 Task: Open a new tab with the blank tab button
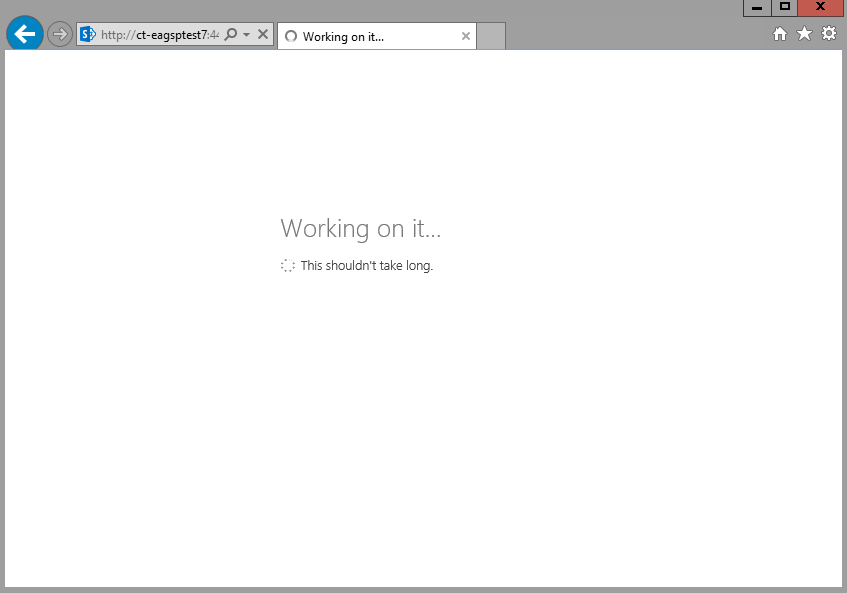coord(491,36)
